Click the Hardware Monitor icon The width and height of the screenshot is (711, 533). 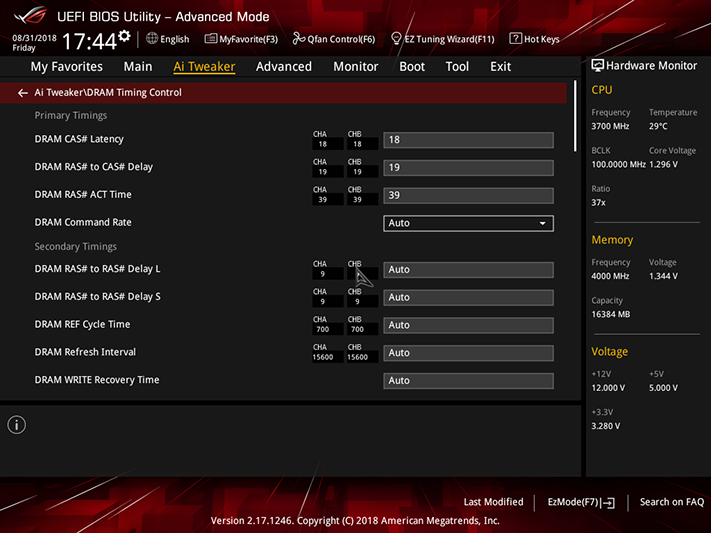[598, 66]
